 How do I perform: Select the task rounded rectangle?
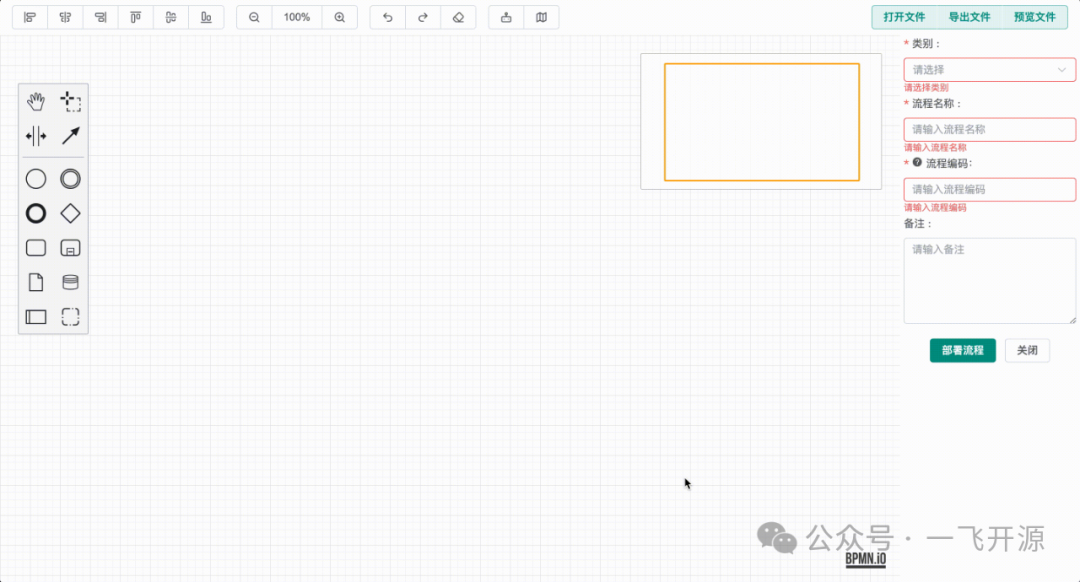pyautogui.click(x=36, y=248)
